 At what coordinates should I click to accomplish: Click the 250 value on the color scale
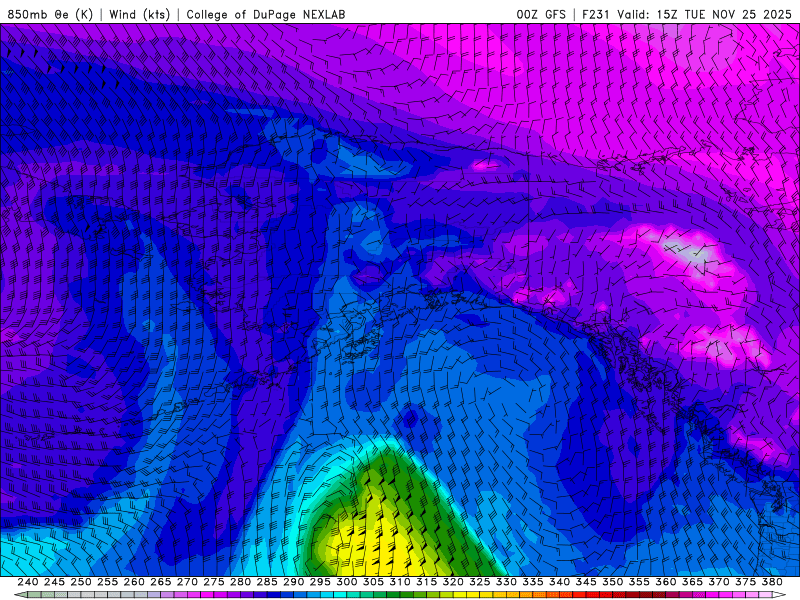81,582
